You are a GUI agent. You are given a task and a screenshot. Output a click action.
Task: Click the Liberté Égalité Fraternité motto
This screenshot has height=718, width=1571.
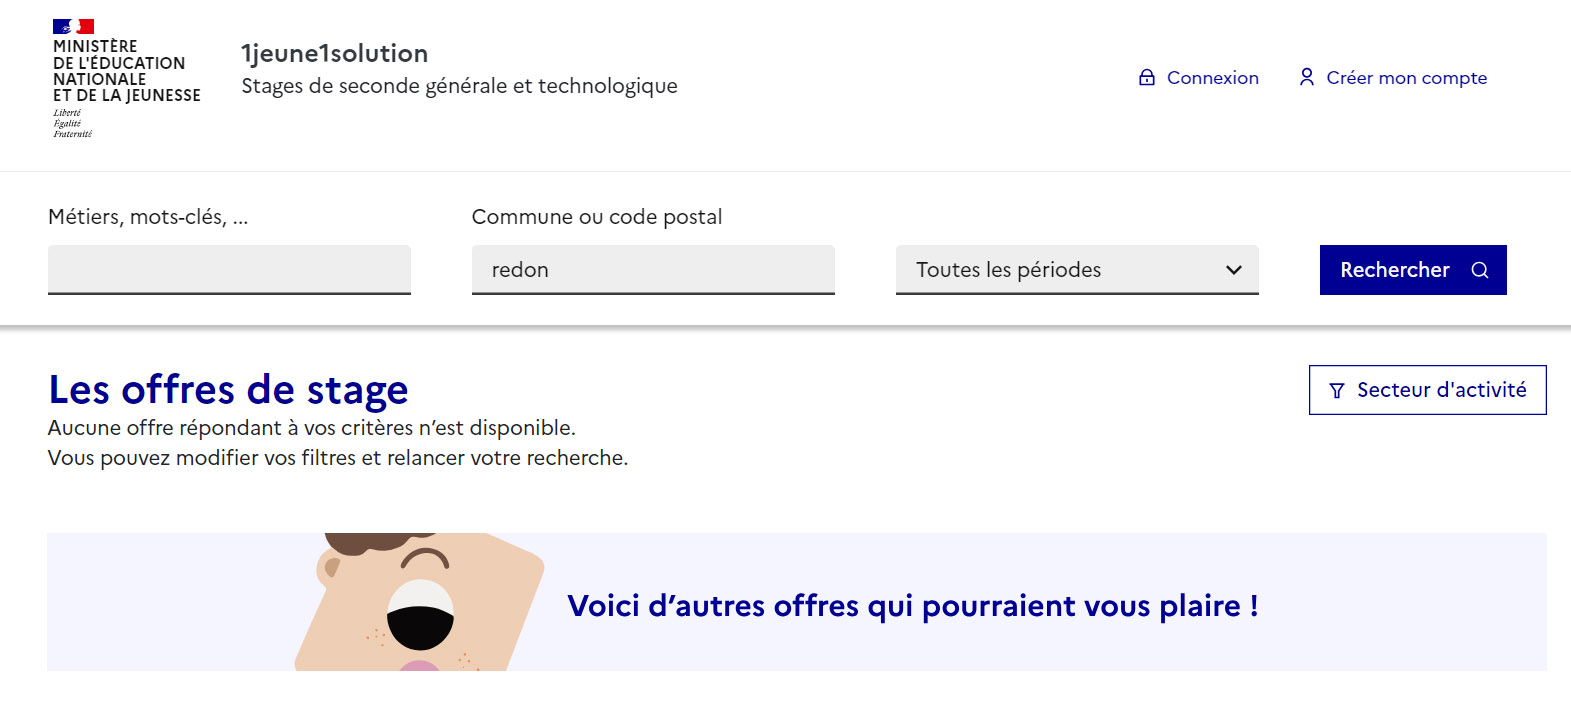72,123
